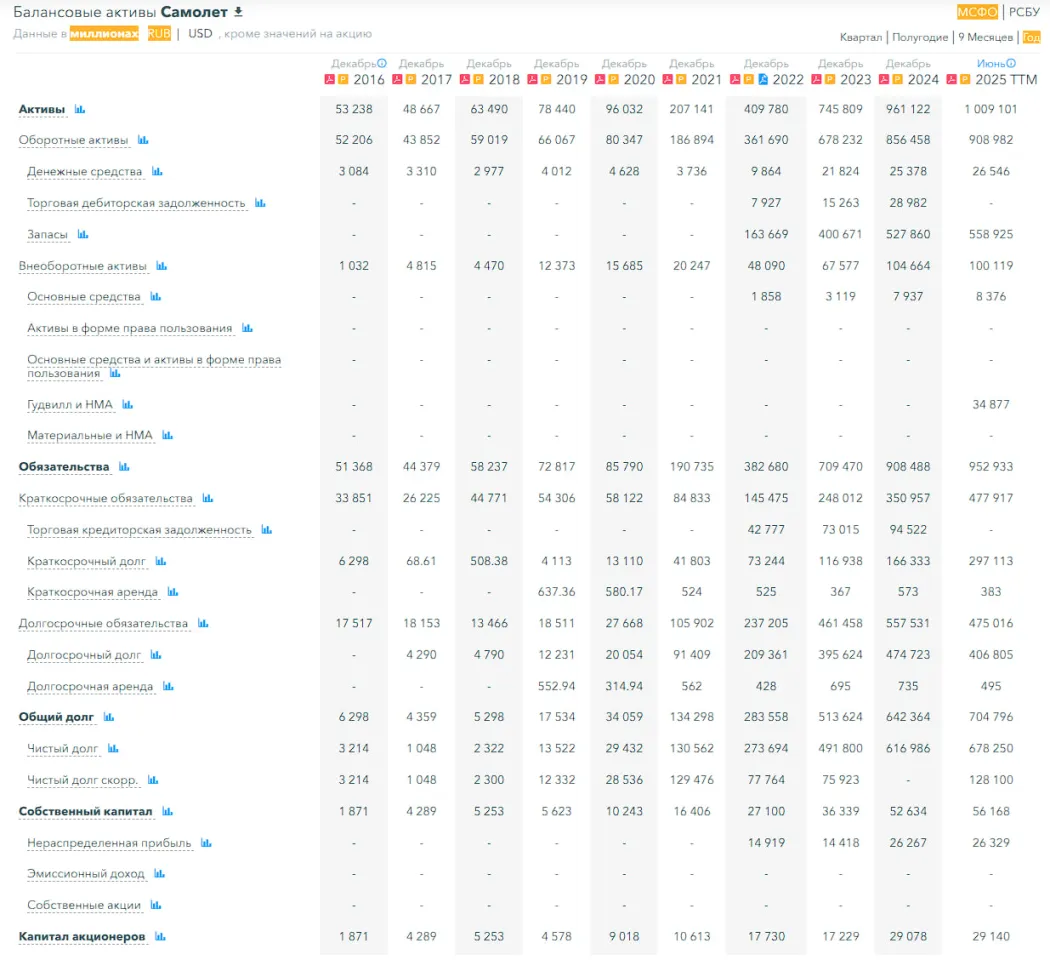Click the Чистый долг row link

pos(62,748)
